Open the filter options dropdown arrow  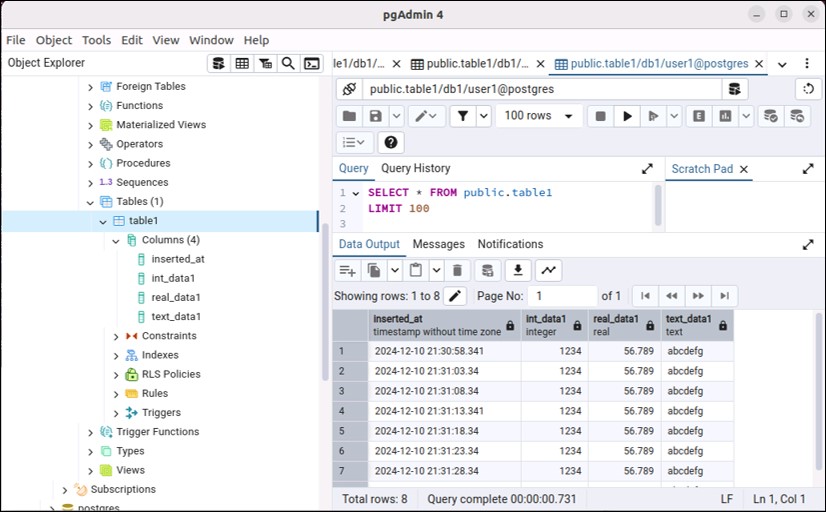click(x=484, y=116)
